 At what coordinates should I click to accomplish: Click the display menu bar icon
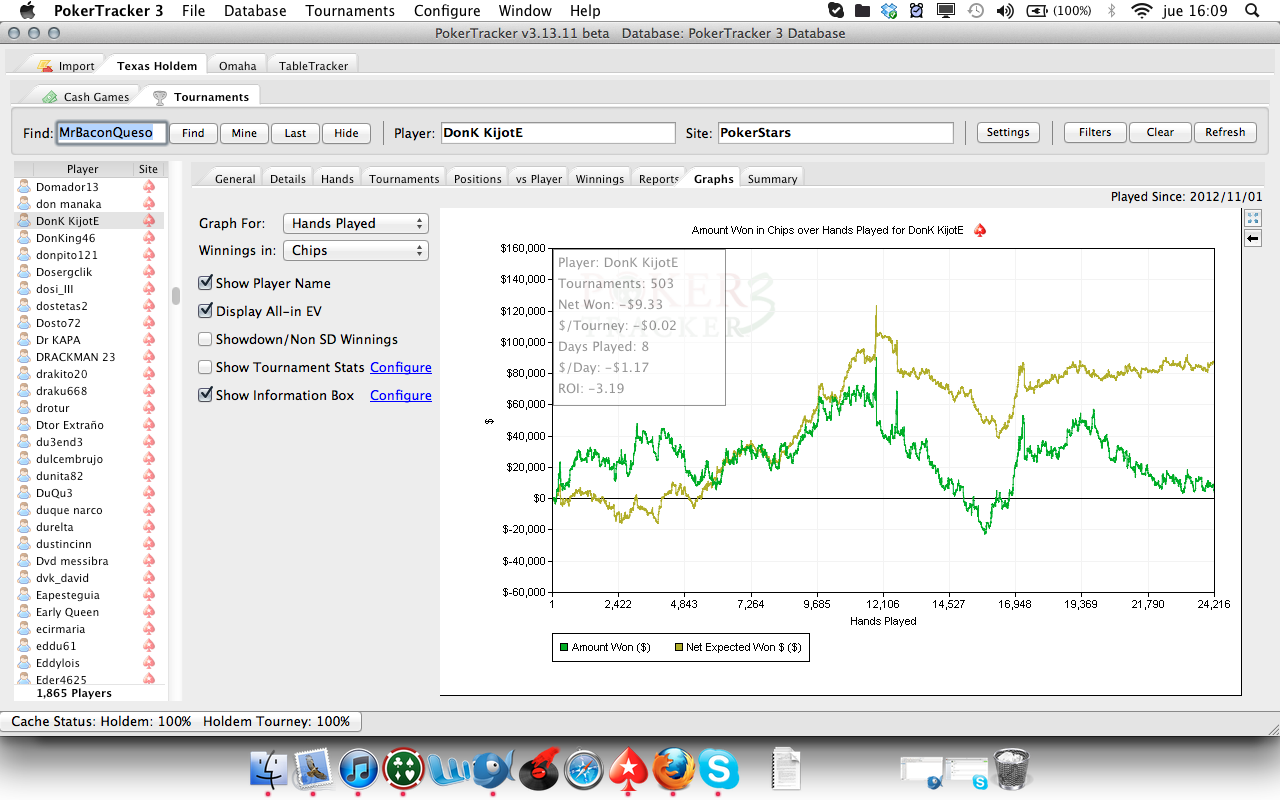[945, 11]
